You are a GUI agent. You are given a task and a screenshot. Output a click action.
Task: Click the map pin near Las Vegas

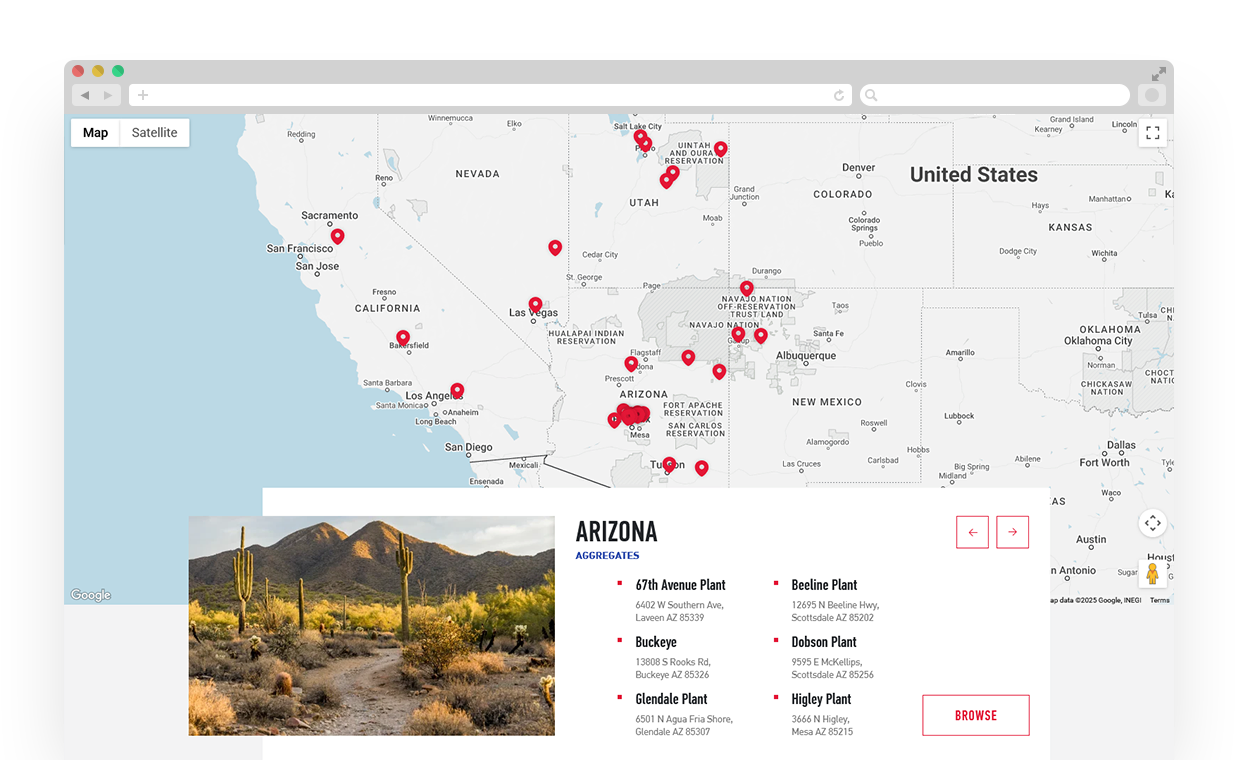pos(535,304)
